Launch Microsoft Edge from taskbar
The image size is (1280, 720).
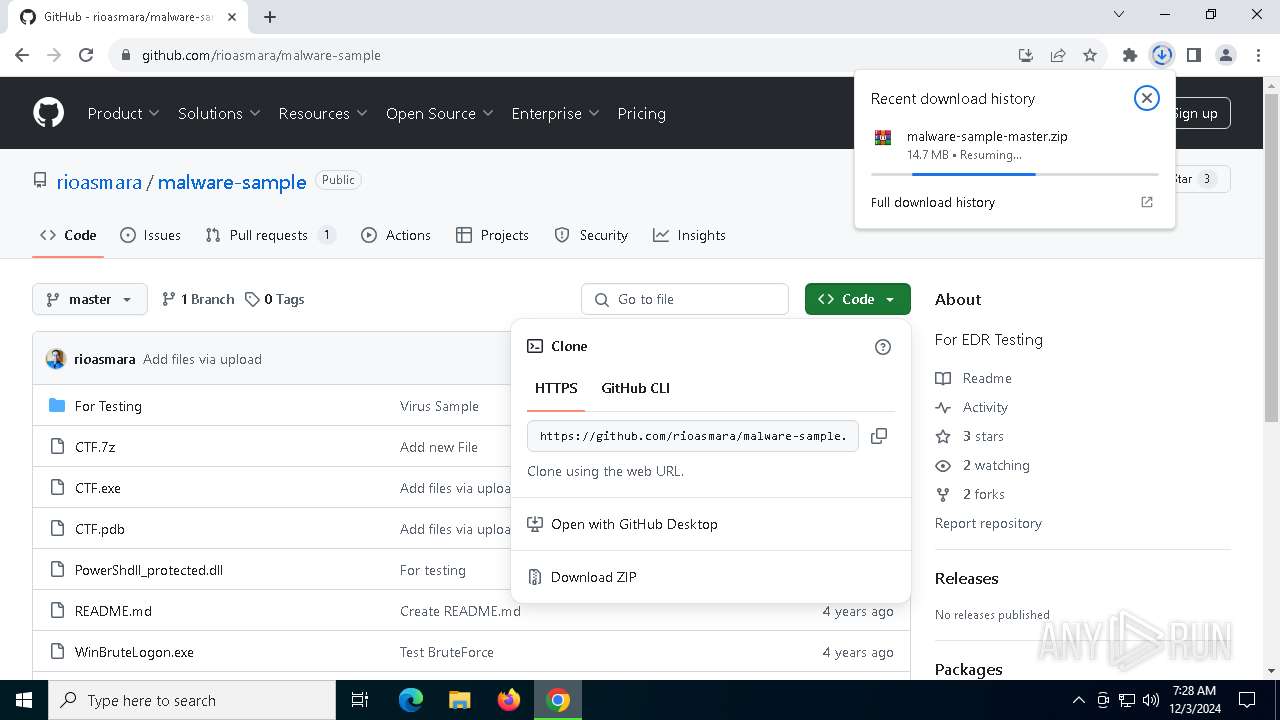pos(411,700)
